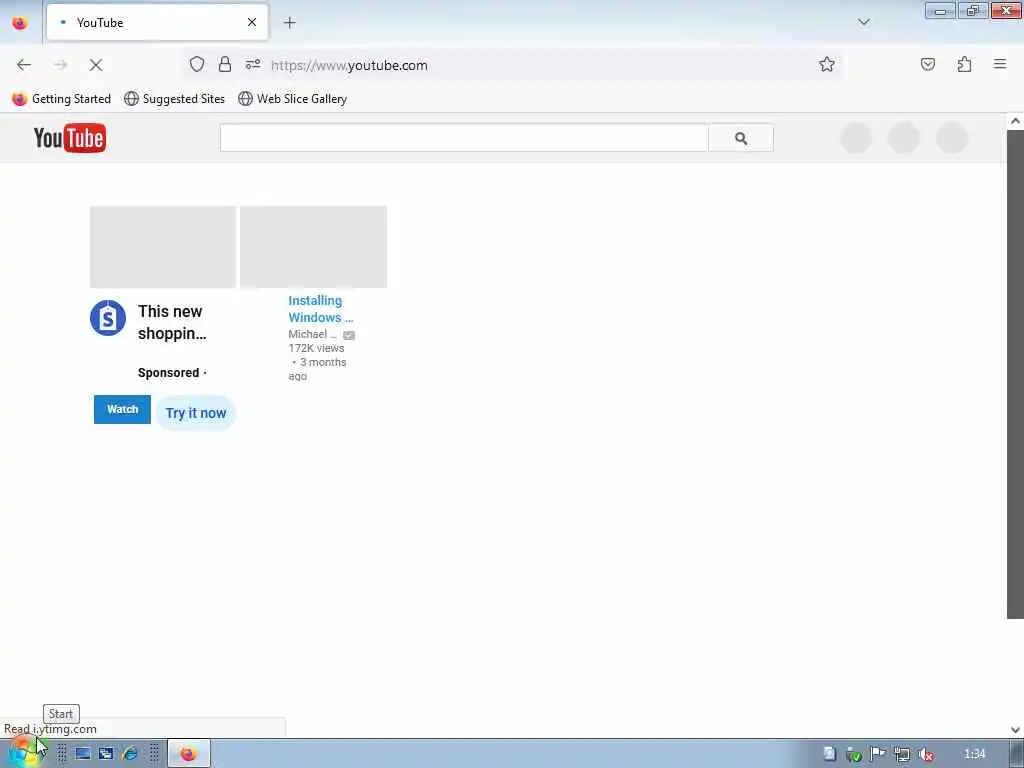Bookmark this page with the star icon
Viewport: 1024px width, 768px height.
[x=827, y=64]
